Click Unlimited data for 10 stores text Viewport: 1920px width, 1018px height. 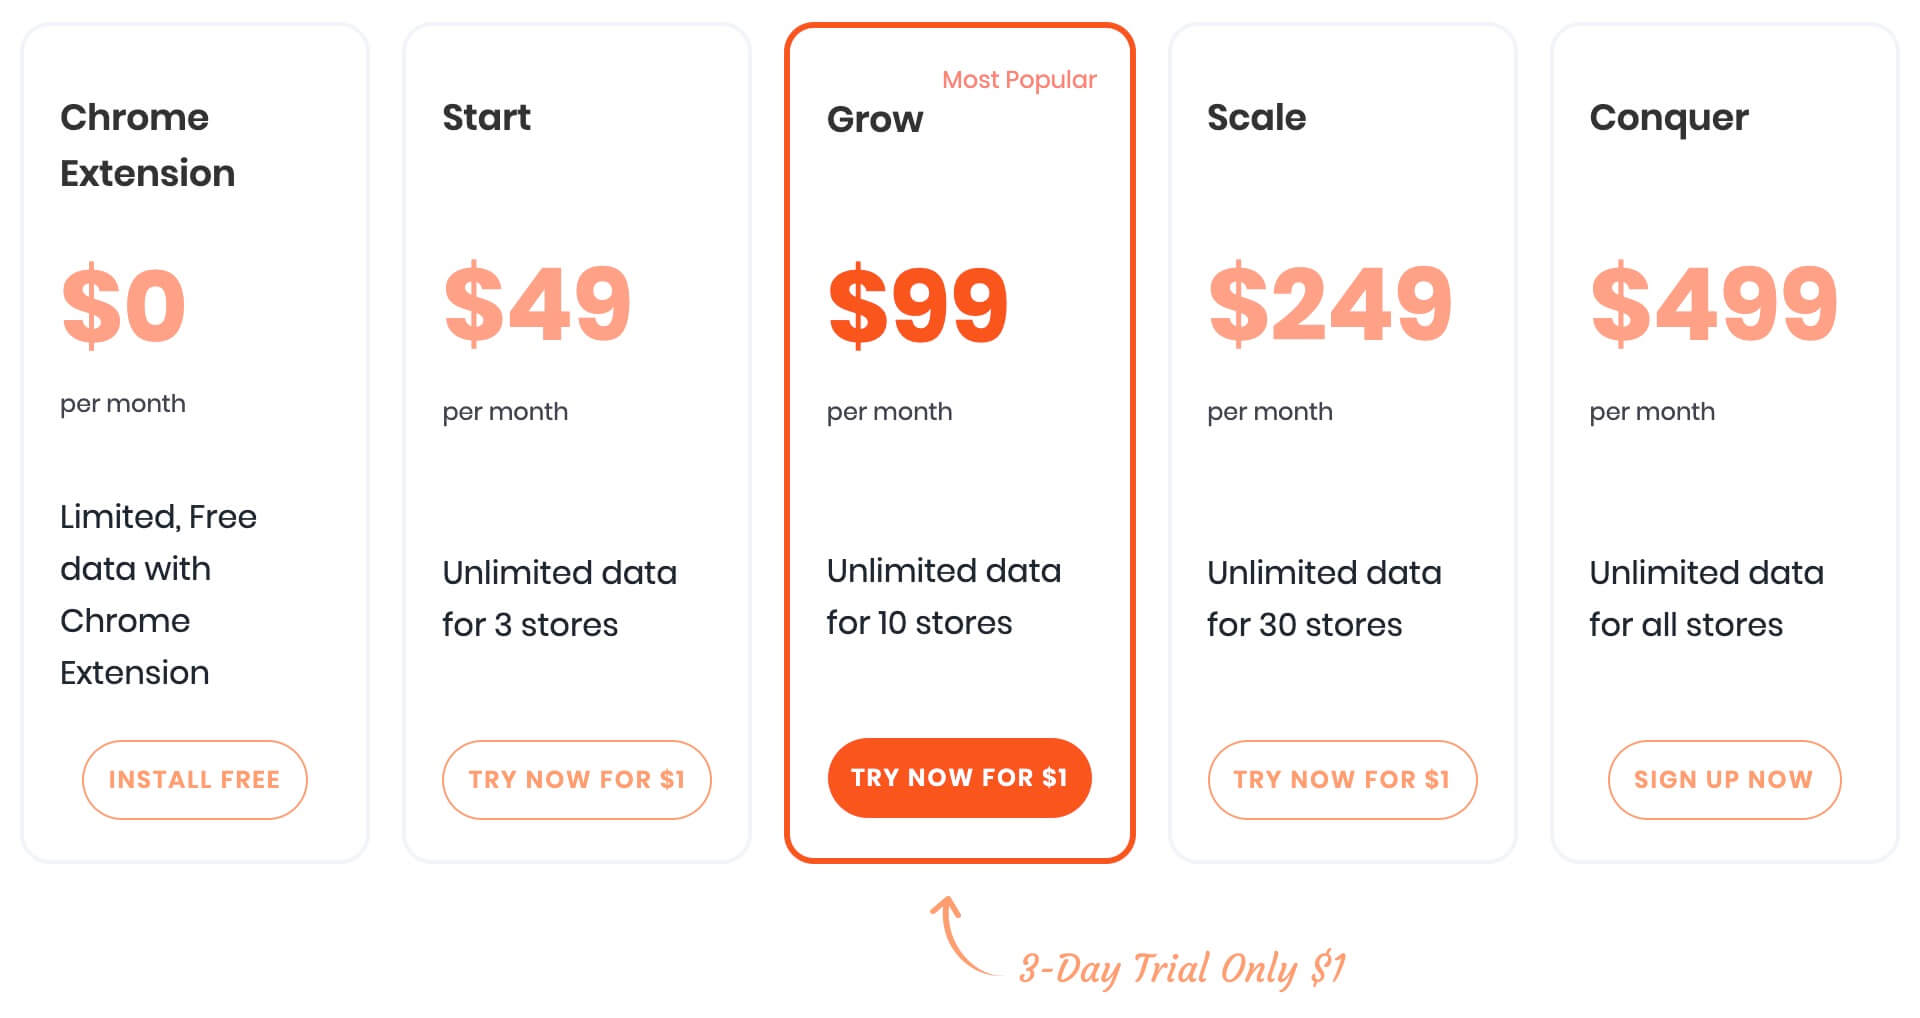[944, 596]
